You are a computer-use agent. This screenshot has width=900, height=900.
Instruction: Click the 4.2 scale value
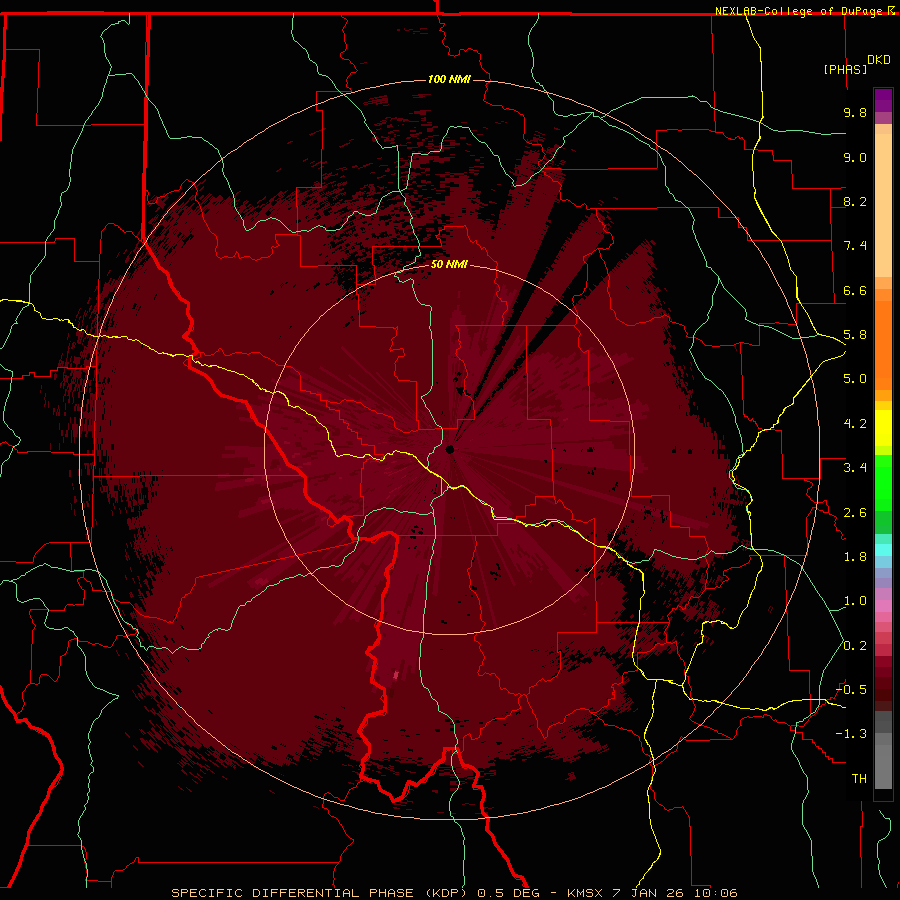pyautogui.click(x=855, y=424)
